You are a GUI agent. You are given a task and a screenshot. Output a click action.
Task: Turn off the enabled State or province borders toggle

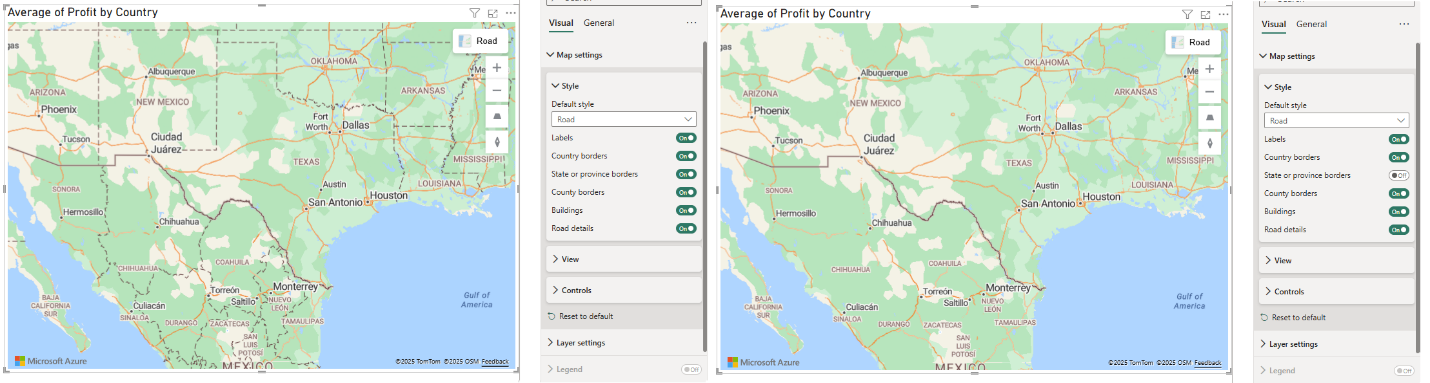tap(686, 174)
